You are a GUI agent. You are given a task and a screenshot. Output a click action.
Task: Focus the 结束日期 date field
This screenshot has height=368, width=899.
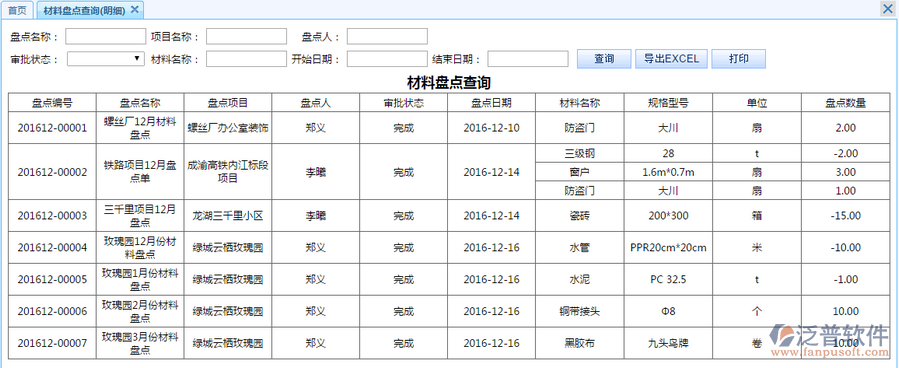point(528,59)
